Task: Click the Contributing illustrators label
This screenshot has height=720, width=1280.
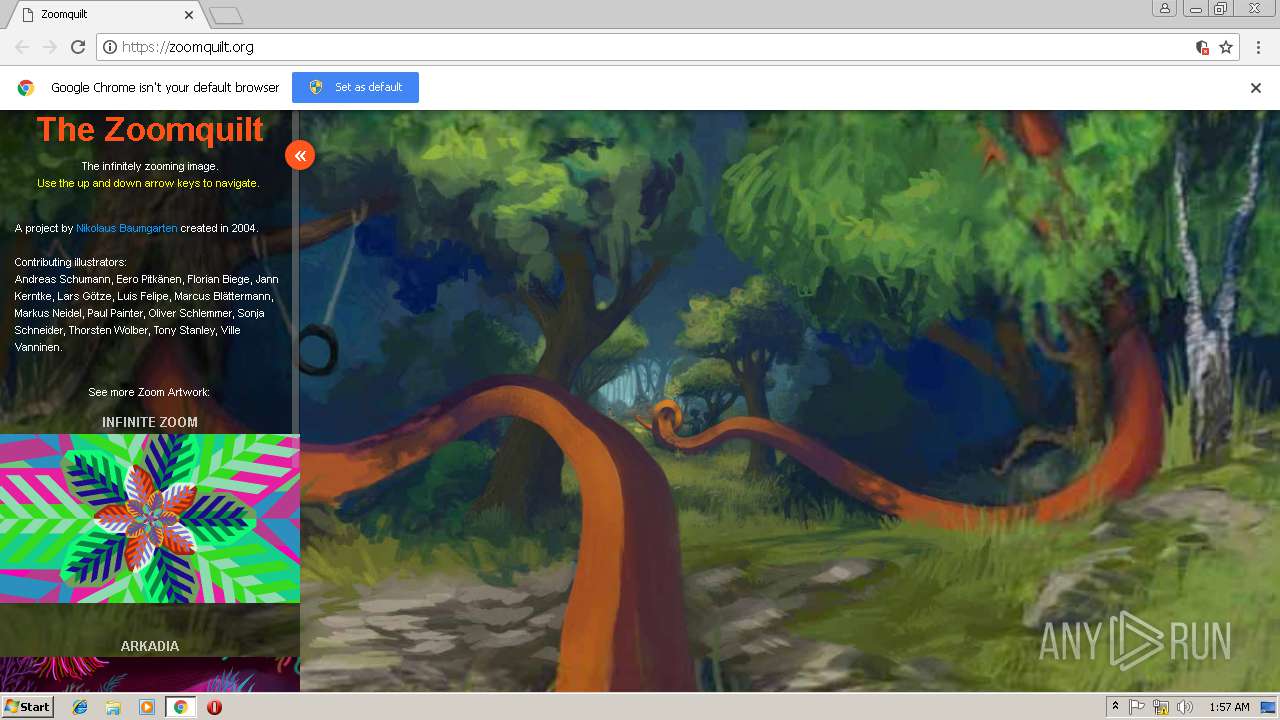Action: (70, 262)
